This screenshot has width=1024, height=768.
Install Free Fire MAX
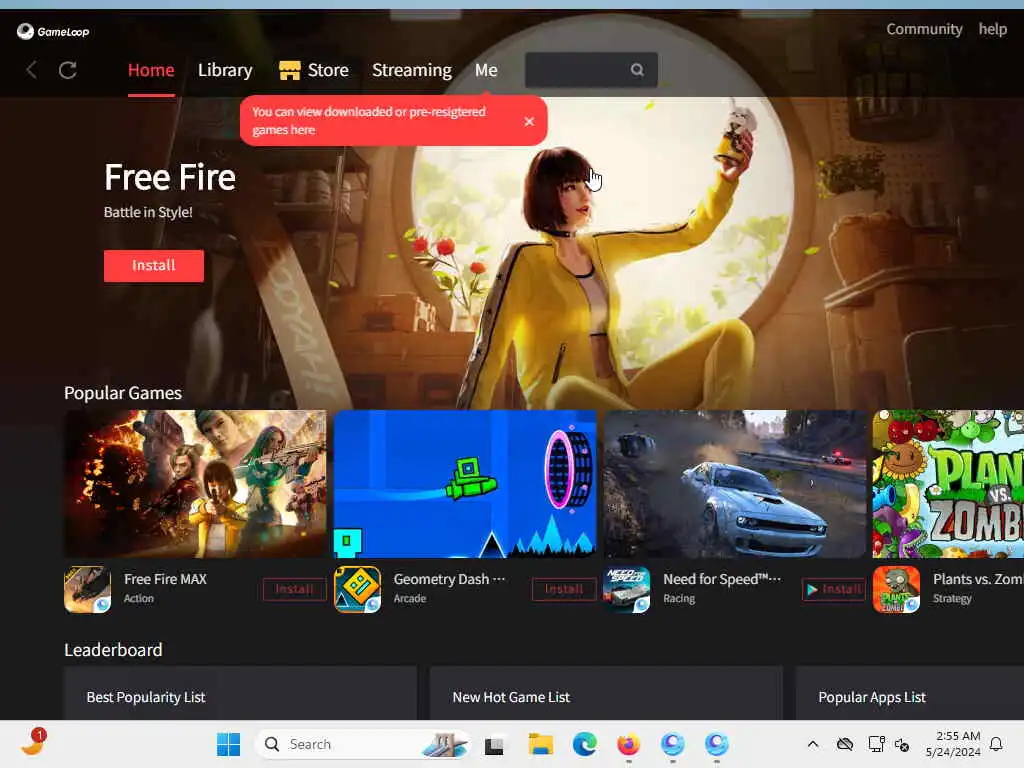tap(294, 589)
